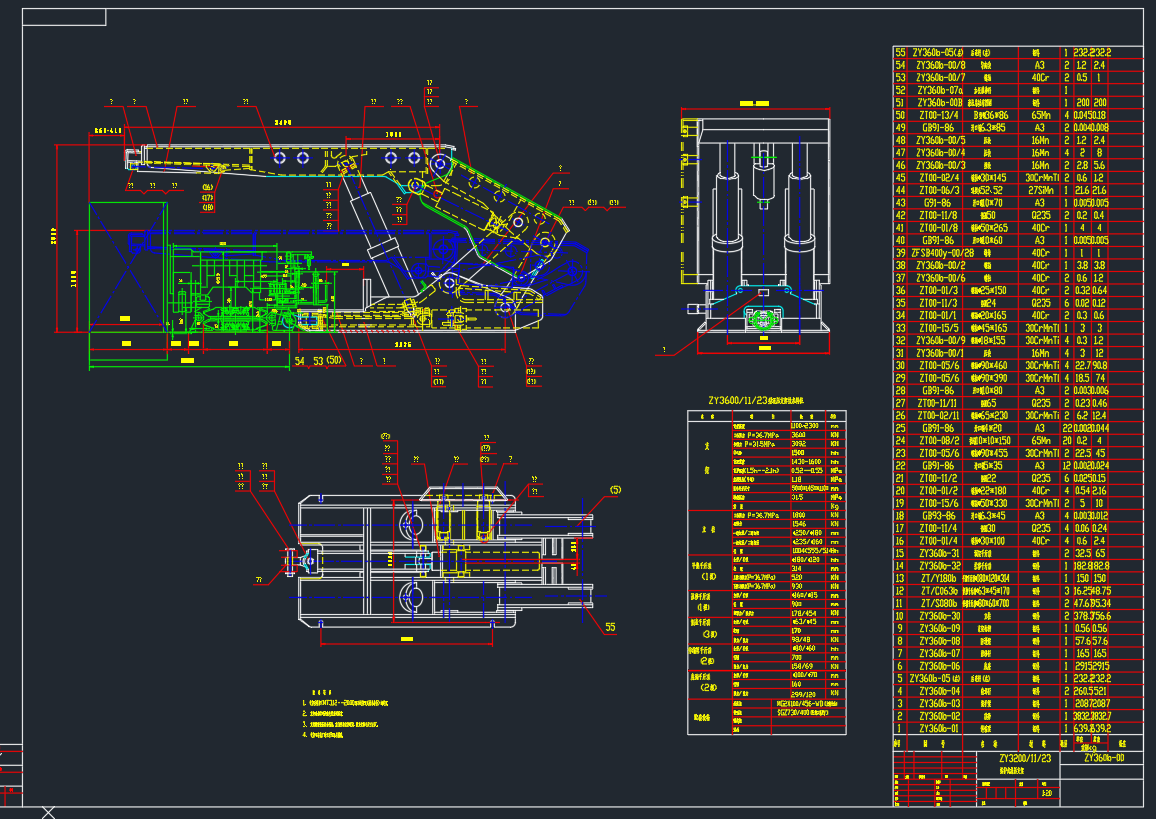Select ZT/Y180b in row 13
Viewport: 1156px width, 819px height.
click(939, 579)
